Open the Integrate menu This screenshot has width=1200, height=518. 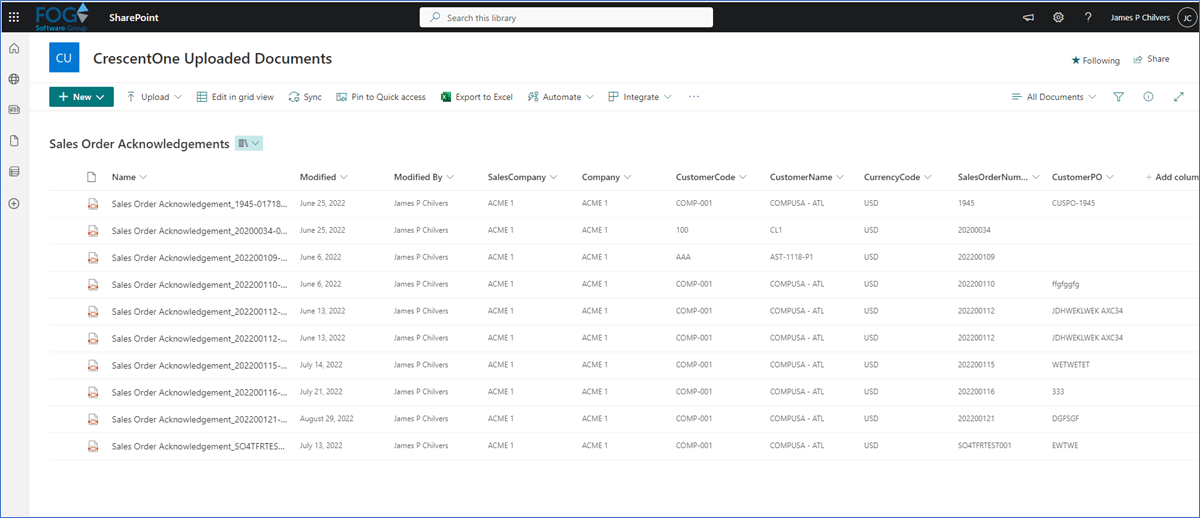[x=640, y=97]
